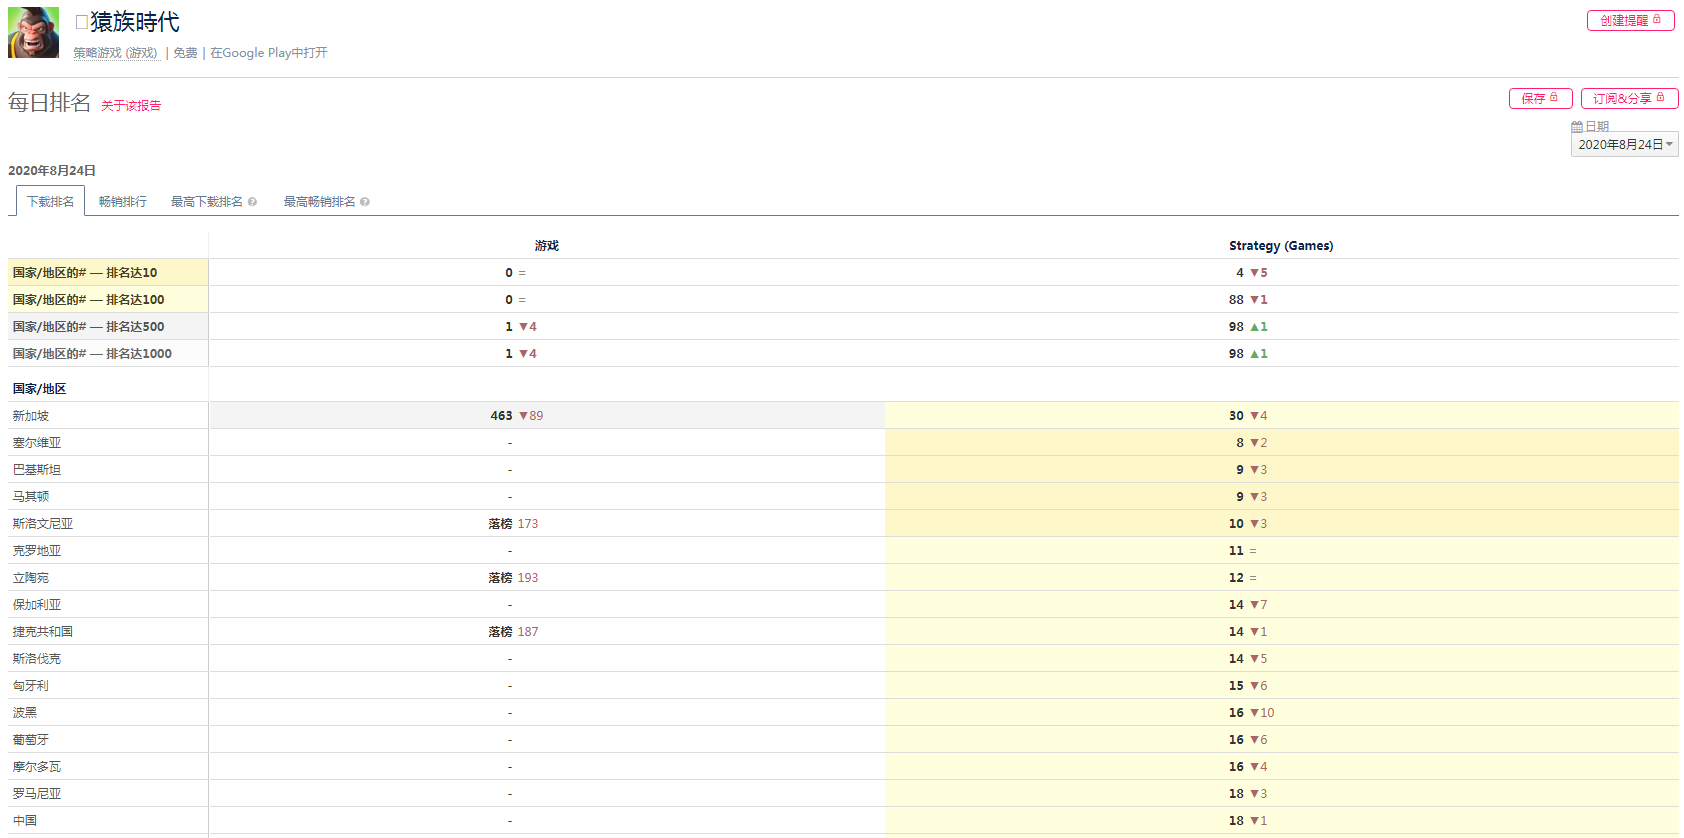Switch to the 畅销排行 tab

(122, 202)
